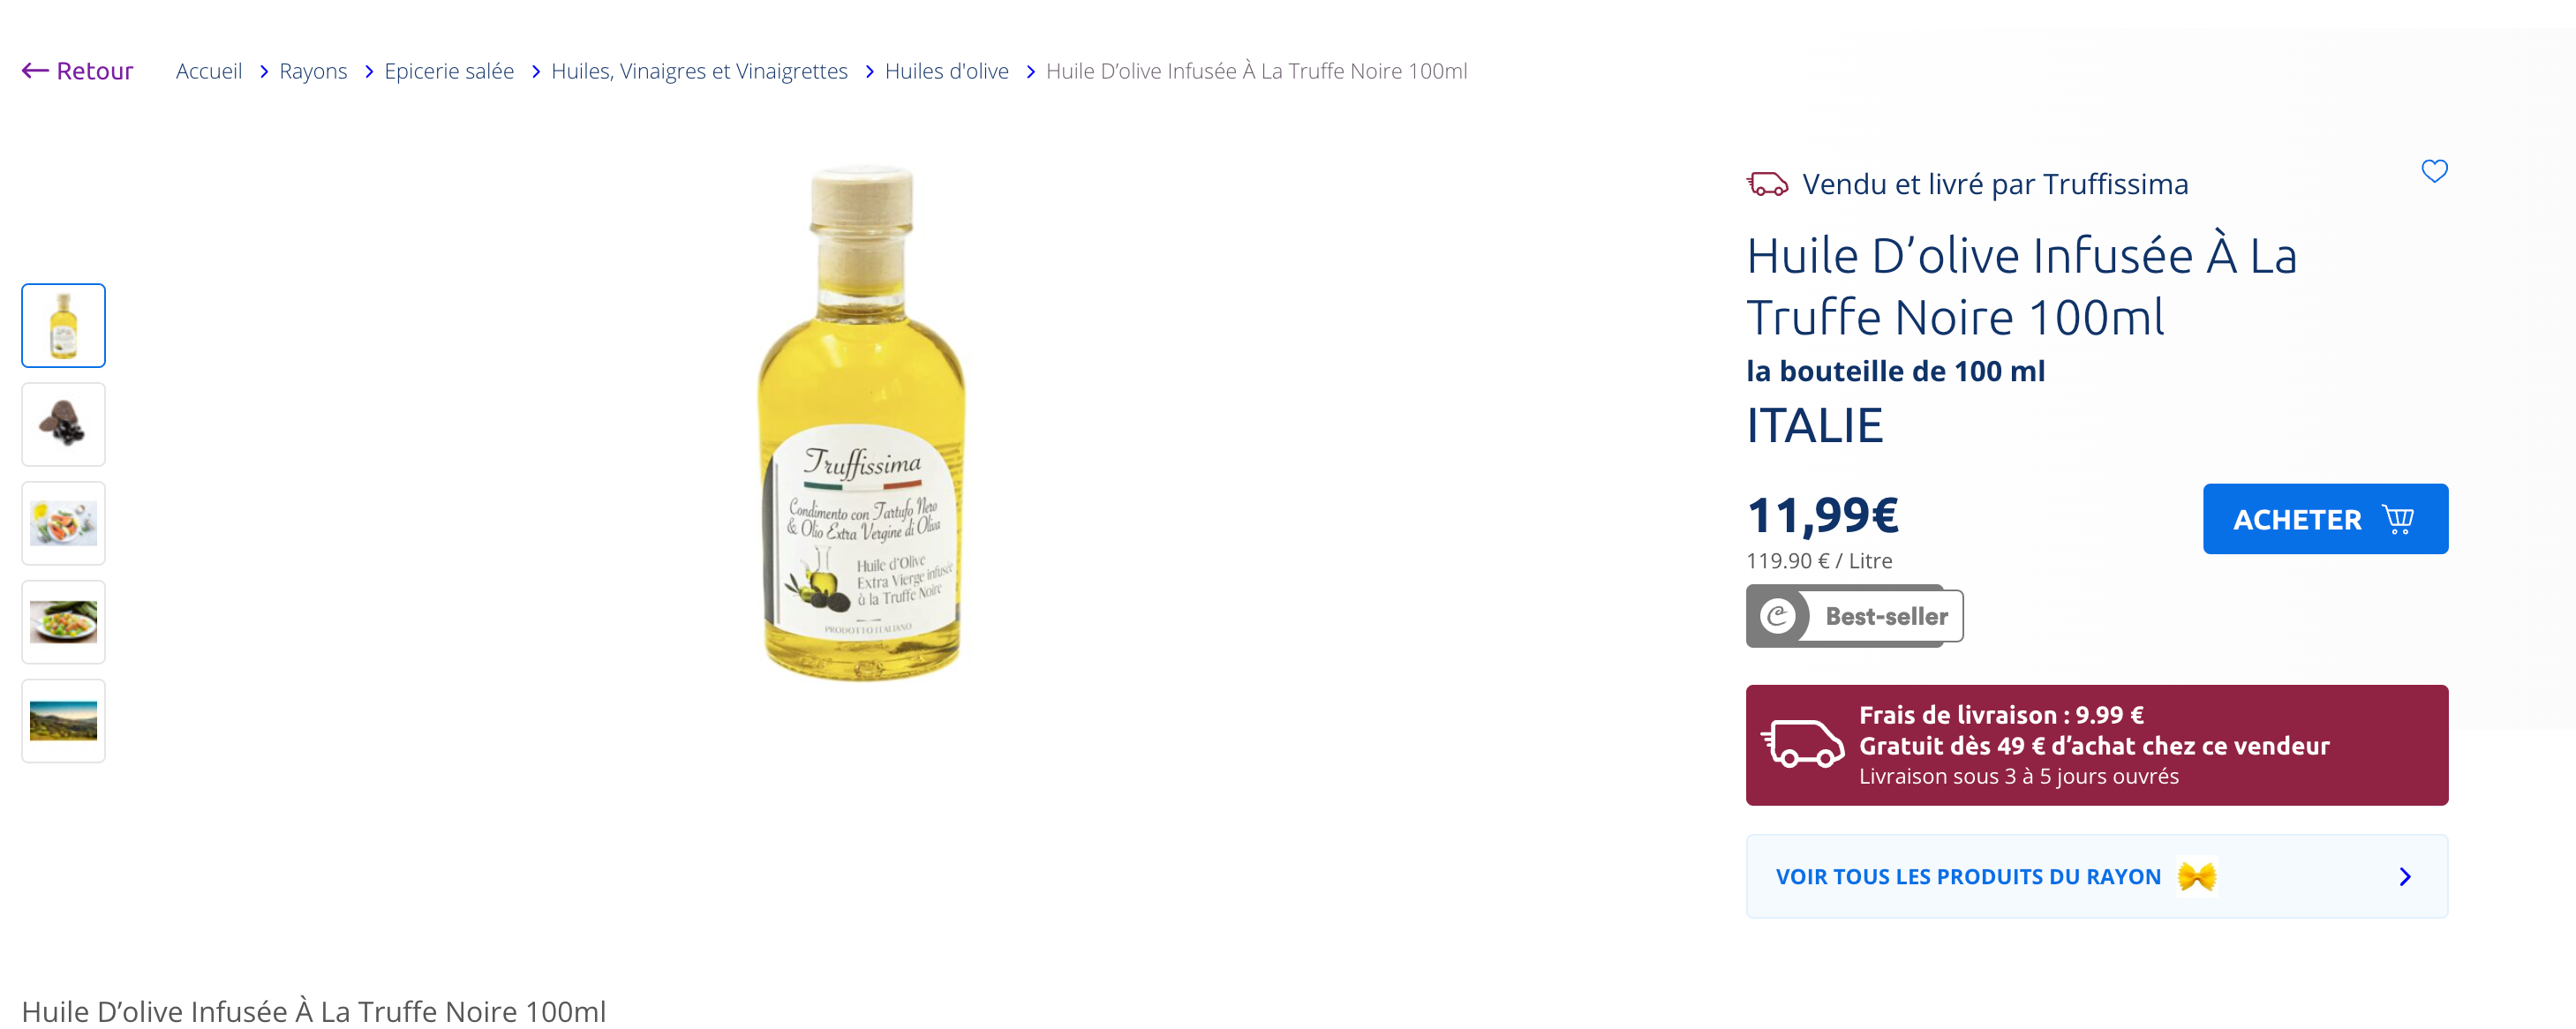Click the main olive oil bottle image
The height and width of the screenshot is (1029, 2576).
click(x=862, y=424)
